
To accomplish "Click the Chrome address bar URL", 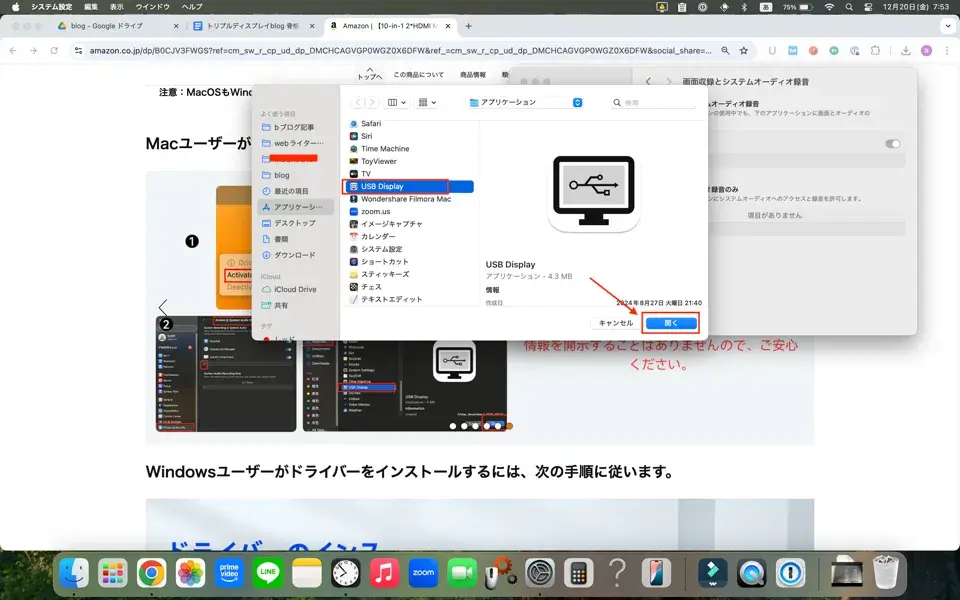I will 400,51.
